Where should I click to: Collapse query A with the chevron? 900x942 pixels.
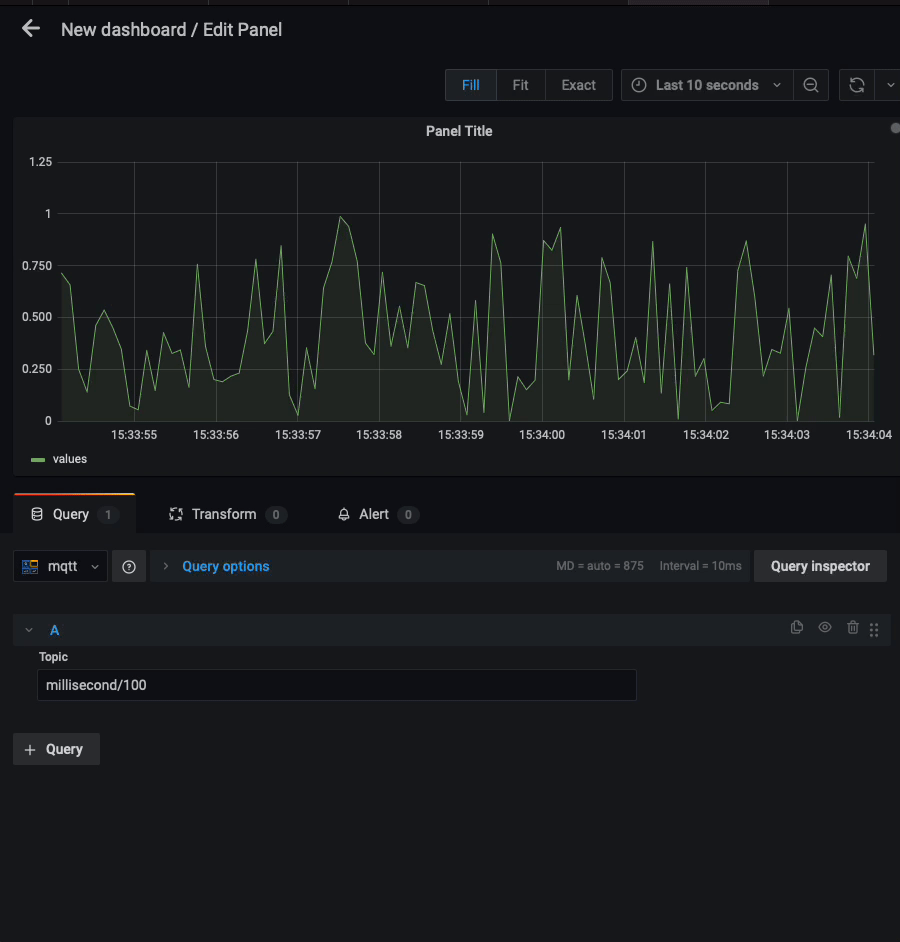click(29, 630)
